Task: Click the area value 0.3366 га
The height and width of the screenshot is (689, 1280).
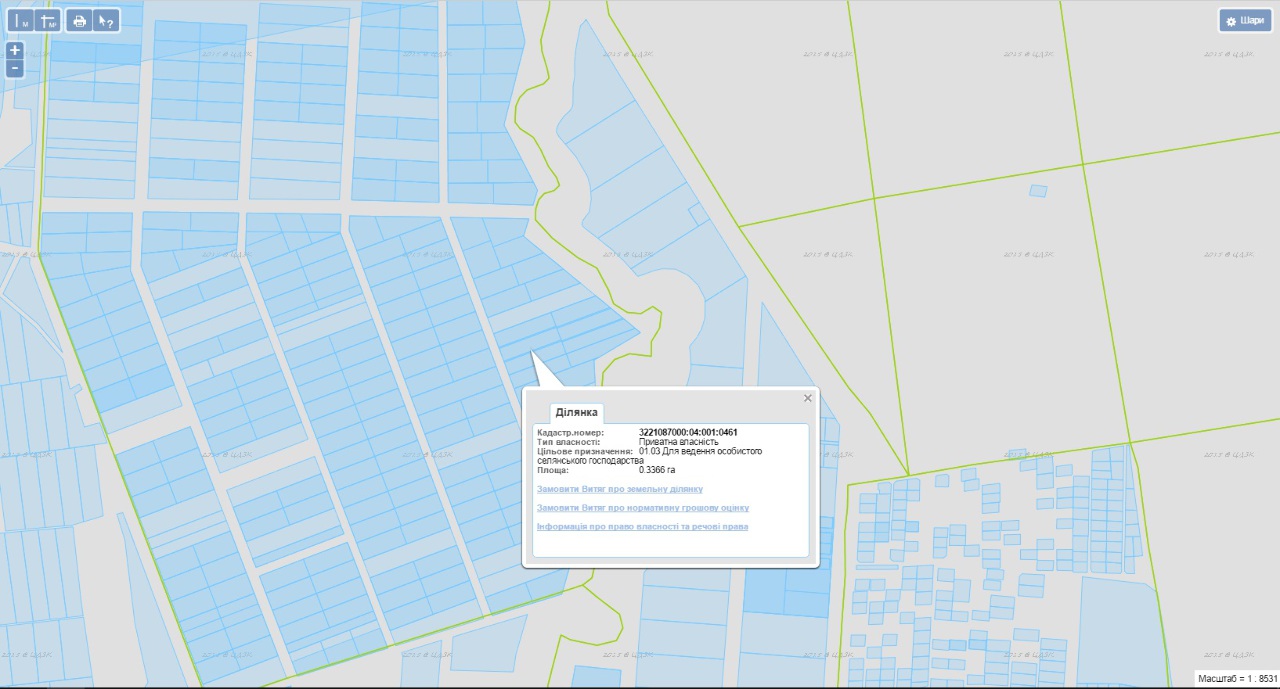Action: [657, 469]
